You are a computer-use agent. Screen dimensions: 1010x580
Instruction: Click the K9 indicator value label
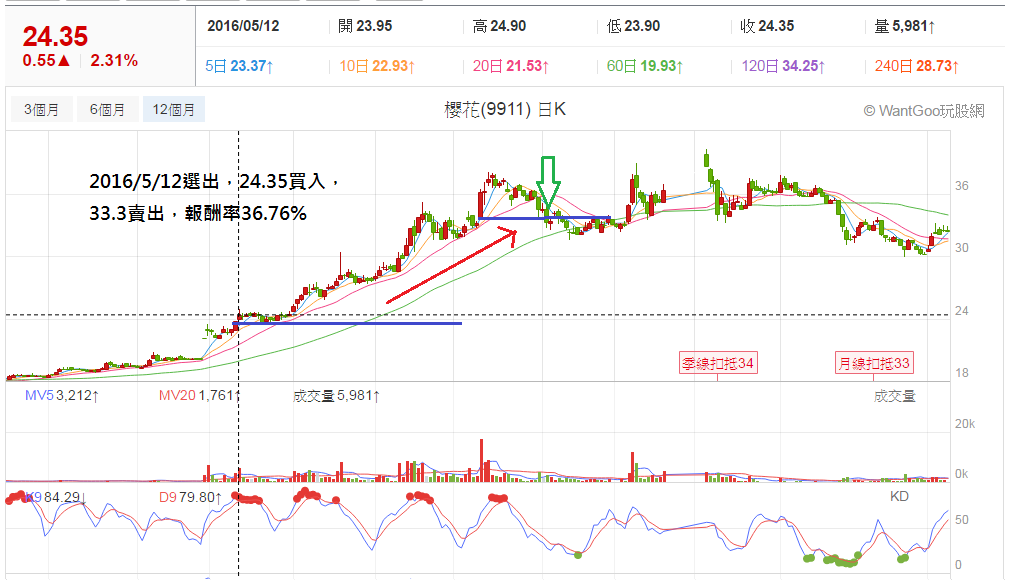55,498
